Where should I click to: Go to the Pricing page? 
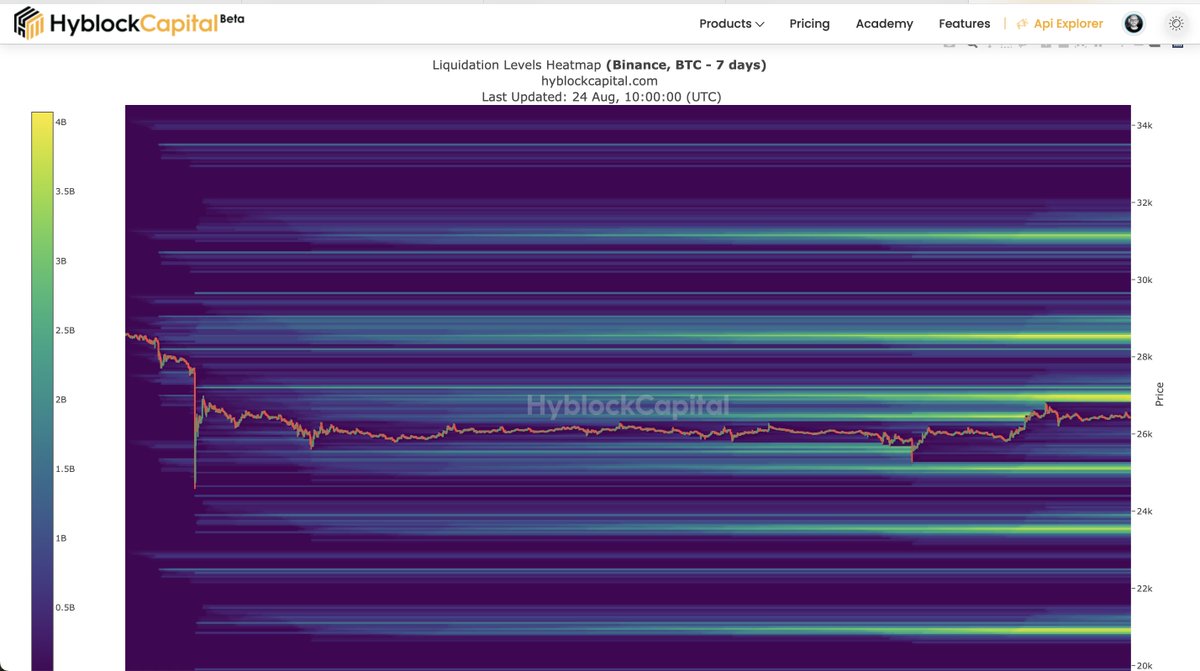[809, 23]
